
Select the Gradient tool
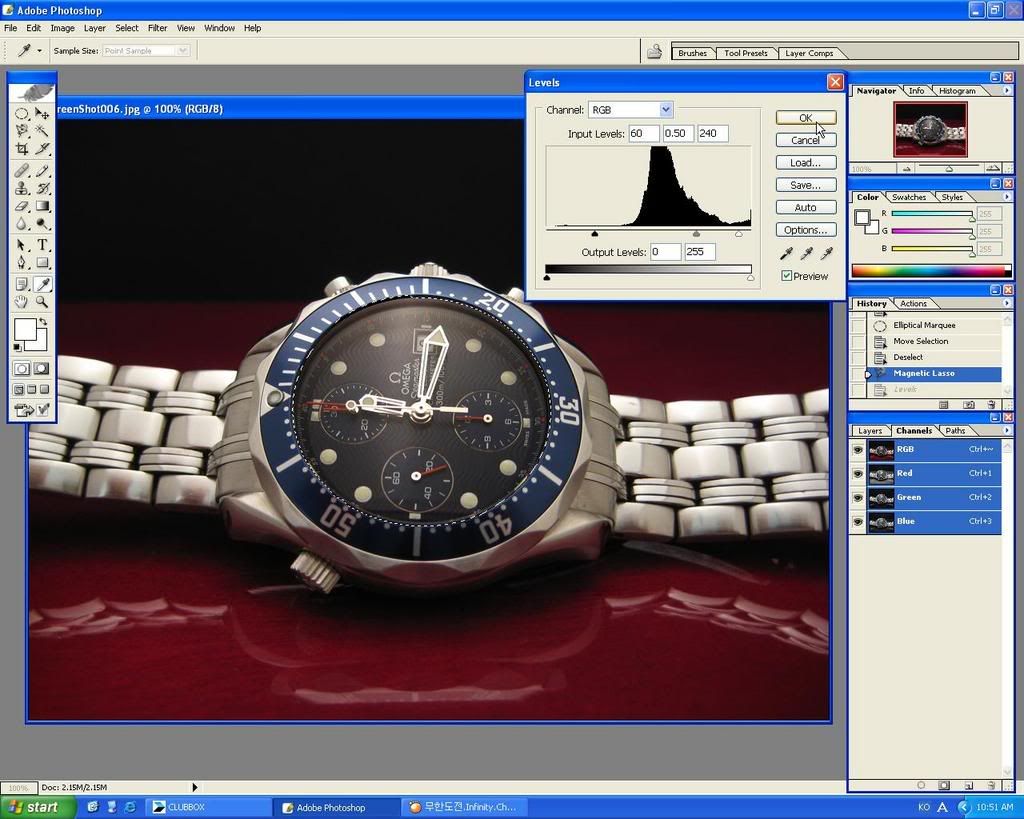click(x=42, y=206)
